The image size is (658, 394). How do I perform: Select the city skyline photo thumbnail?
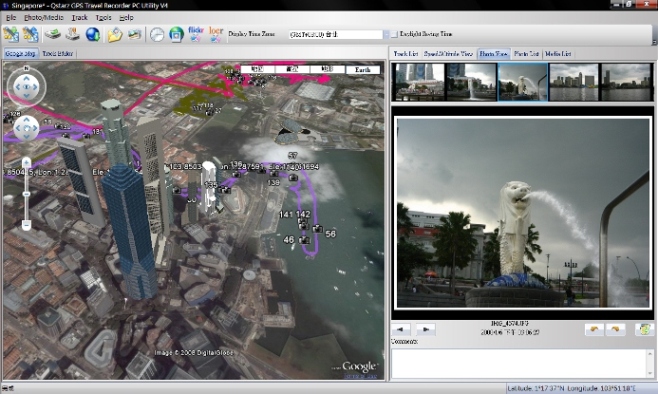(574, 82)
